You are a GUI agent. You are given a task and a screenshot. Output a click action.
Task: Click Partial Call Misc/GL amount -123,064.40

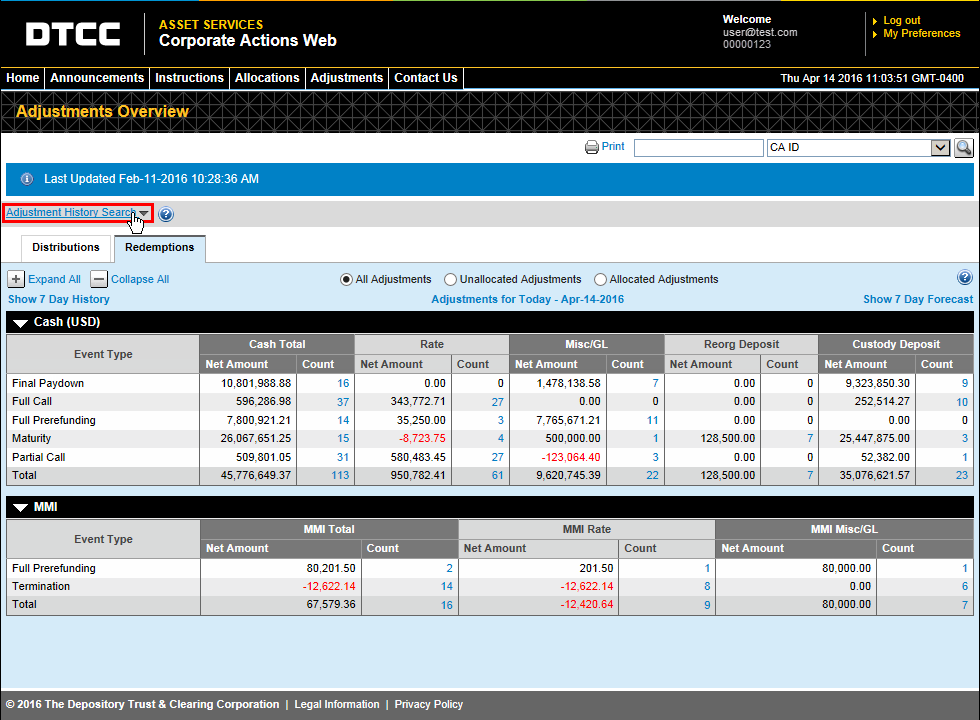pyautogui.click(x=571, y=458)
